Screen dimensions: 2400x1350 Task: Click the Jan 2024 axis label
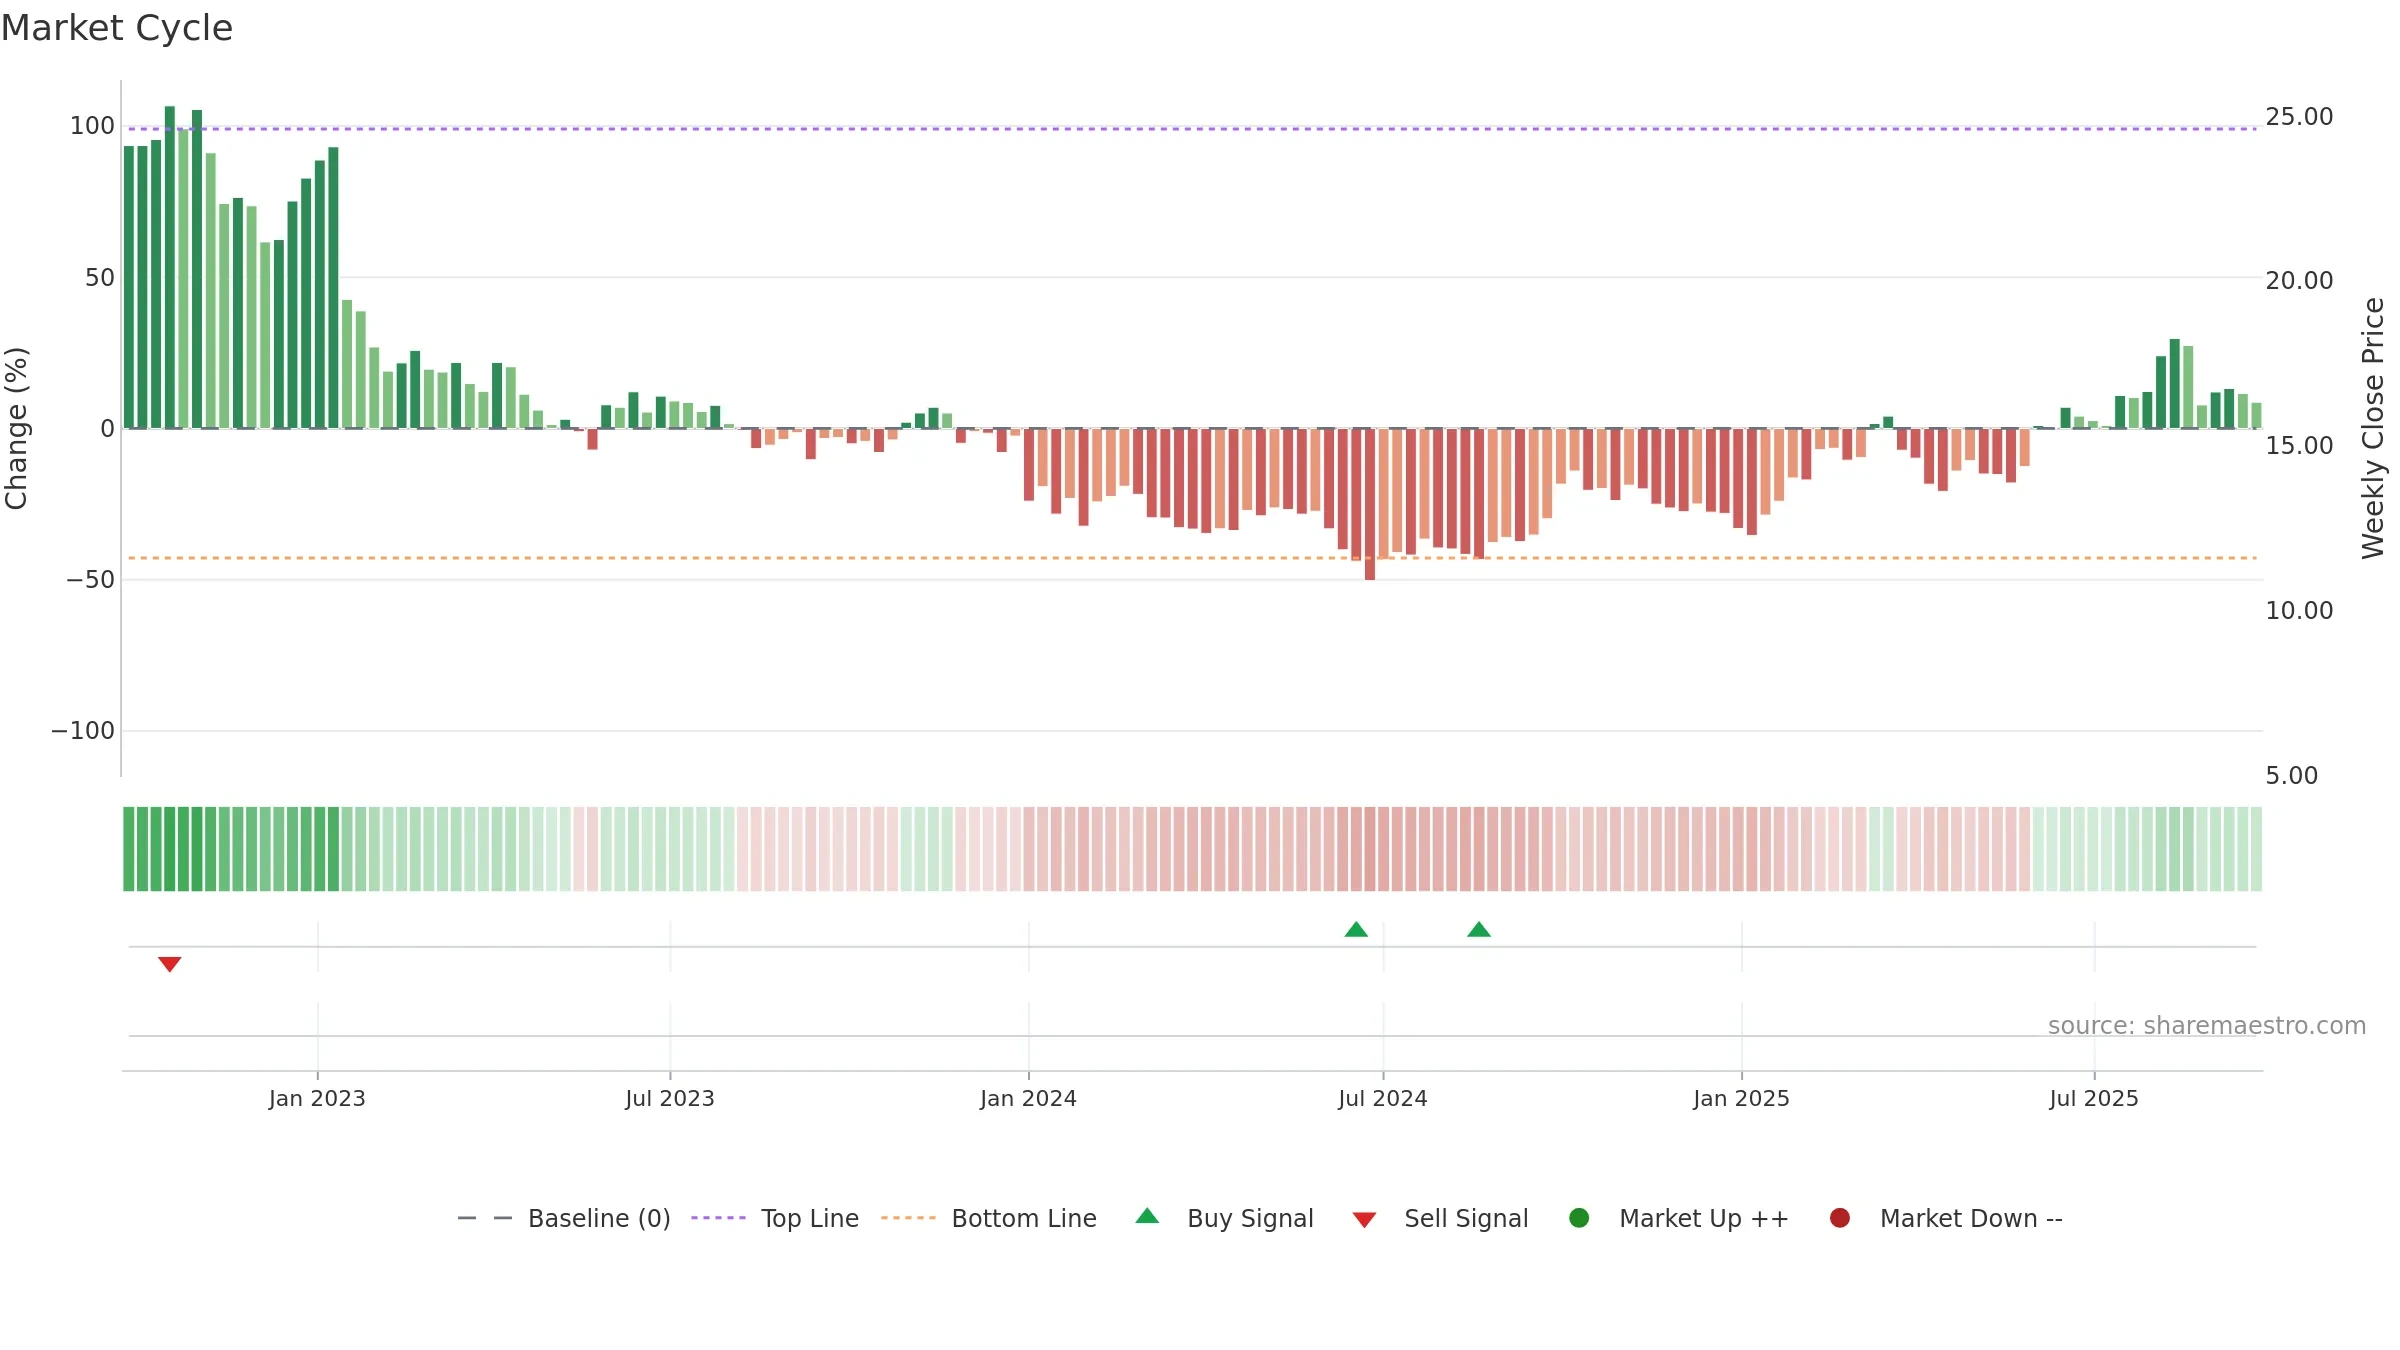tap(1028, 1099)
